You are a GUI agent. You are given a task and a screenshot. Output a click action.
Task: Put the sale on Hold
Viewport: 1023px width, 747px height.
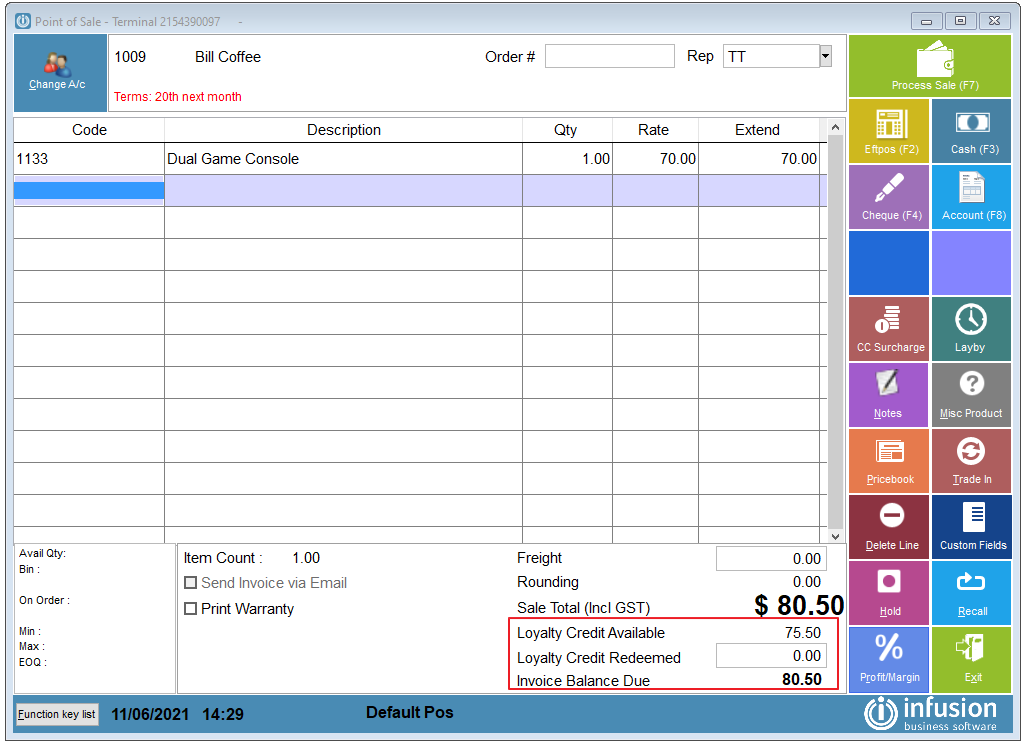[889, 592]
